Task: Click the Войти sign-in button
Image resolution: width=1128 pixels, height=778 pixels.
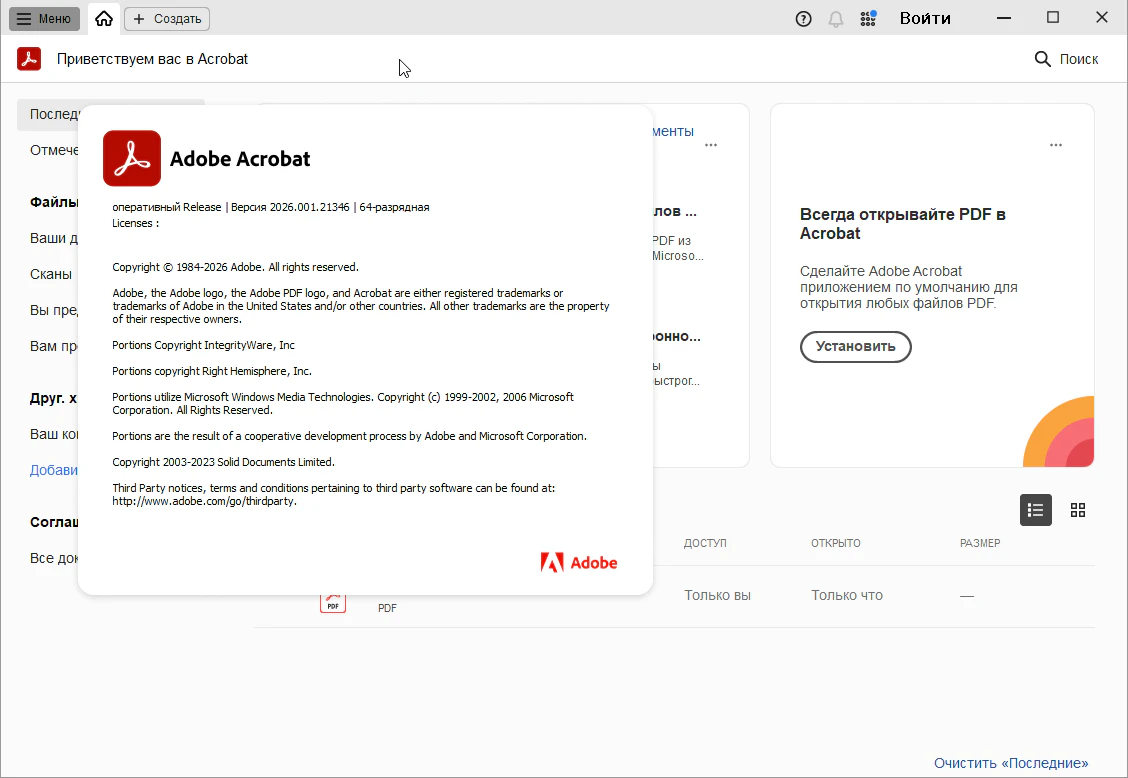Action: 925,18
